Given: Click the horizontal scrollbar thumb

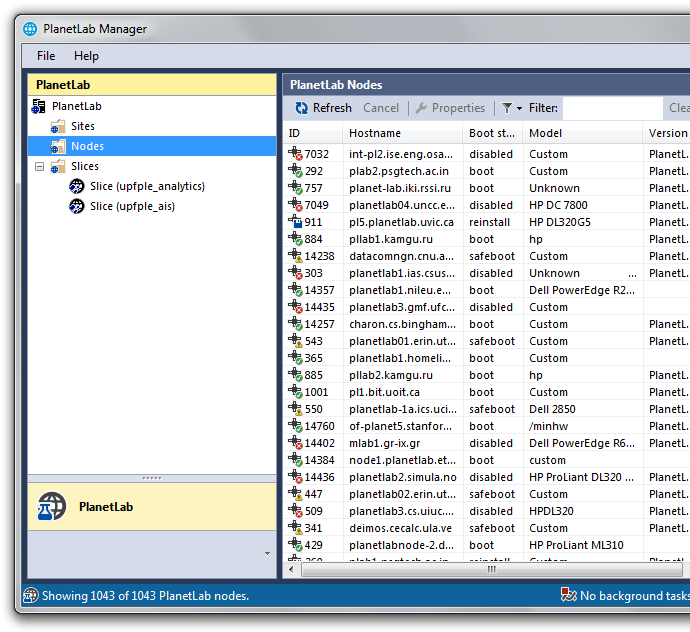Looking at the screenshot, I should [x=492, y=570].
